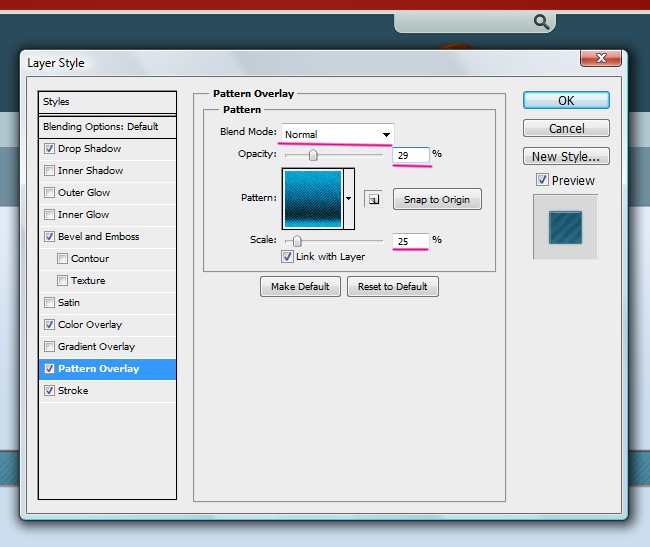
Task: Click the Opacity slider handle
Action: (313, 155)
